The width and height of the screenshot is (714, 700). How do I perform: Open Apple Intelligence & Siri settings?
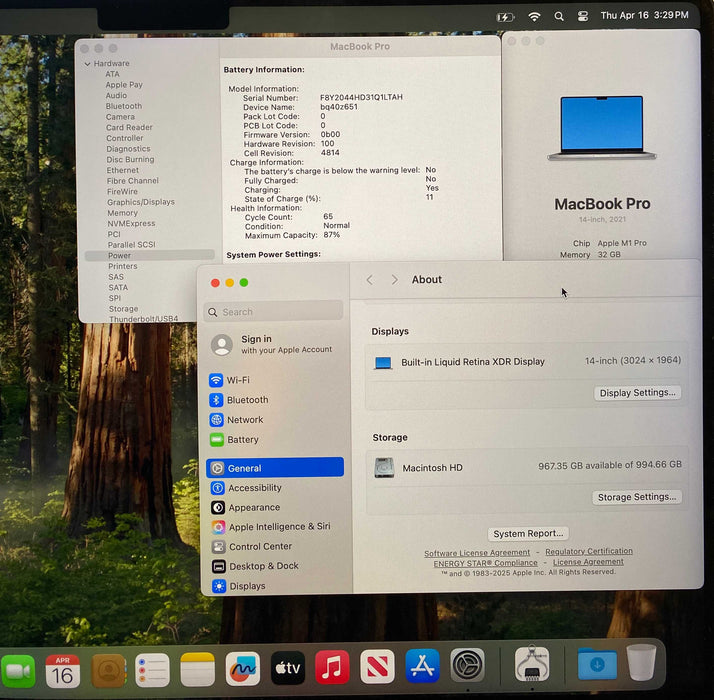[x=275, y=527]
